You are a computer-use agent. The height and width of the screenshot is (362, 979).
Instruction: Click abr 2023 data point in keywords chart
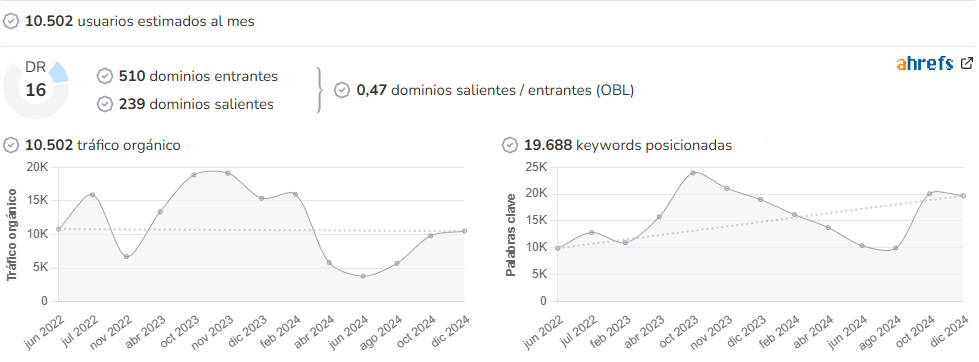(x=659, y=217)
